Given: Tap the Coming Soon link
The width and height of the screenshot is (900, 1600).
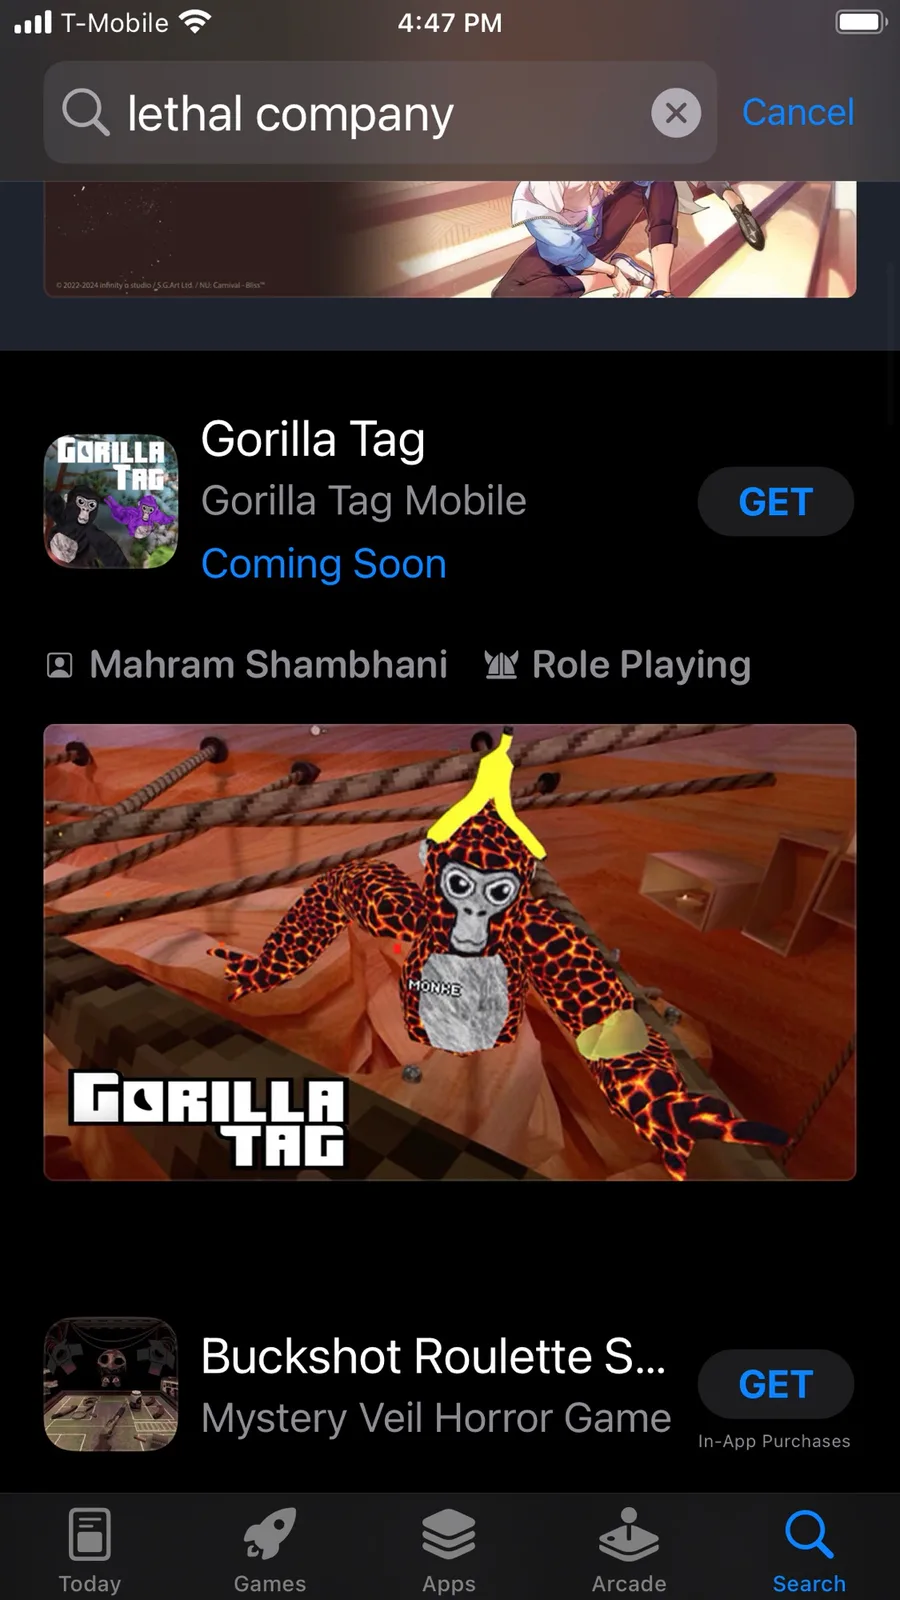Looking at the screenshot, I should [324, 564].
